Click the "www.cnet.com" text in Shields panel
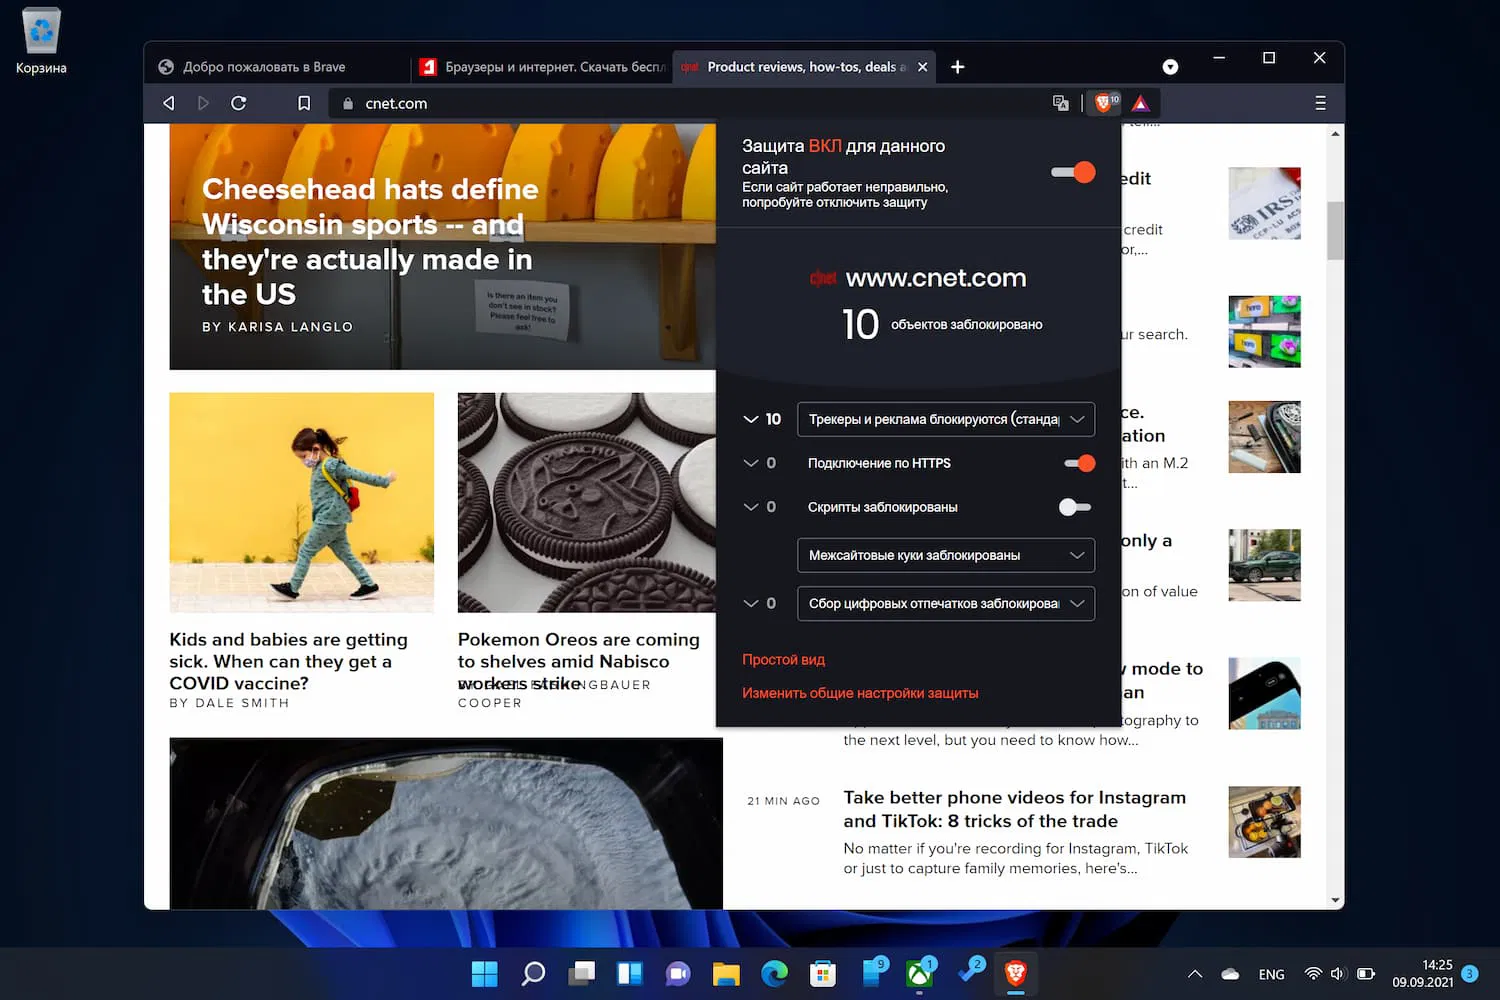Viewport: 1500px width, 1000px height. click(936, 278)
